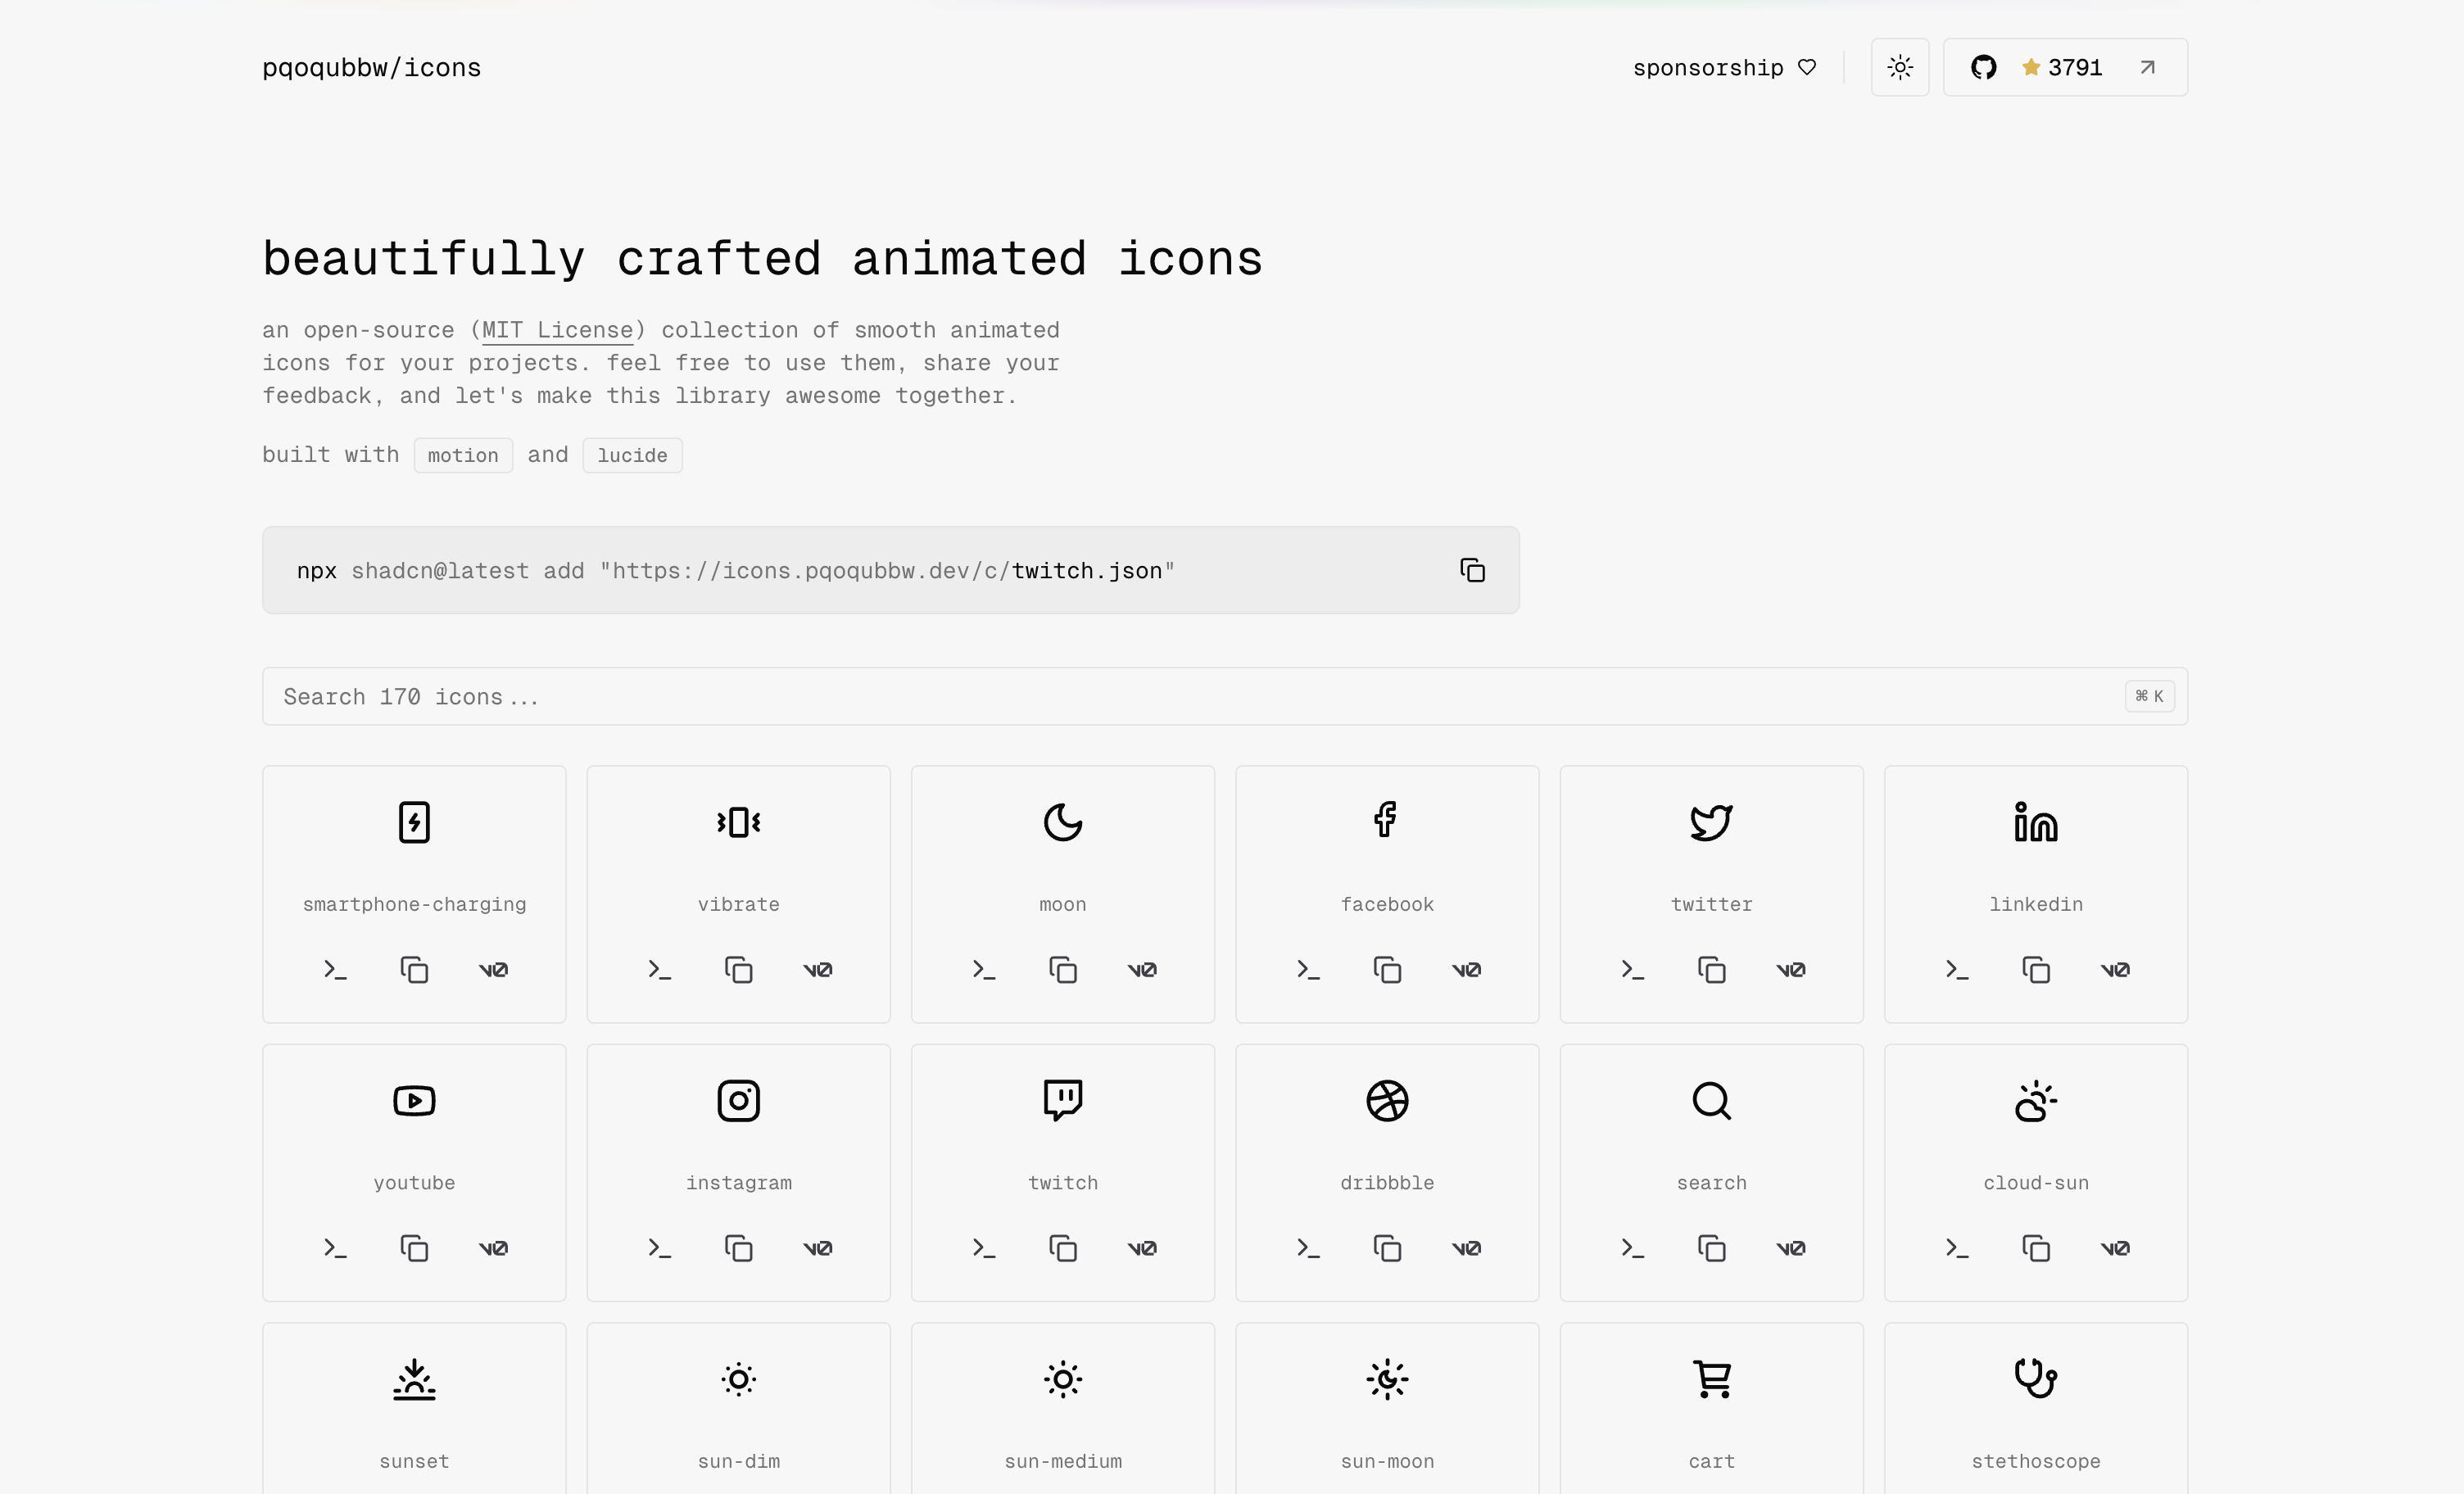Open search icon in v0

(x=1791, y=1247)
